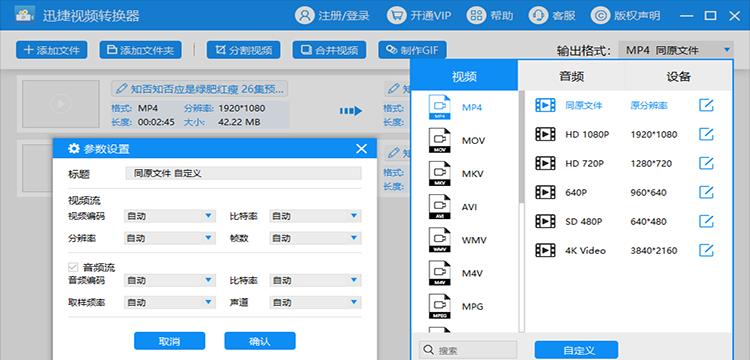The width and height of the screenshot is (750, 360).
Task: Click the film icon beside HD 1080P
Action: (545, 134)
